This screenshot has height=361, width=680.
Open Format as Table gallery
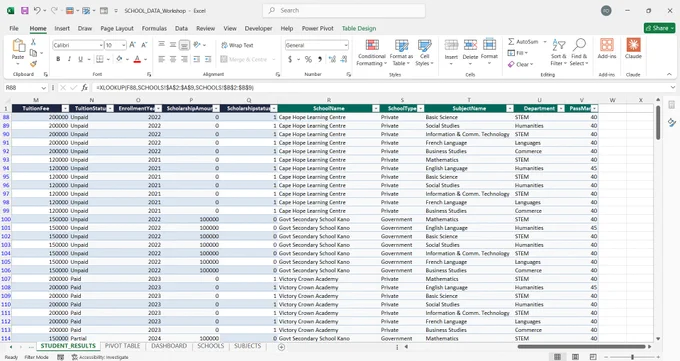401,53
